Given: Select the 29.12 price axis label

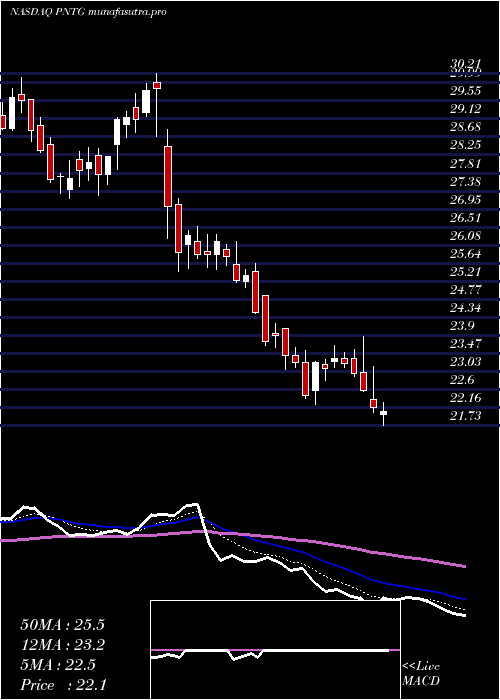Looking at the screenshot, I should [465, 109].
